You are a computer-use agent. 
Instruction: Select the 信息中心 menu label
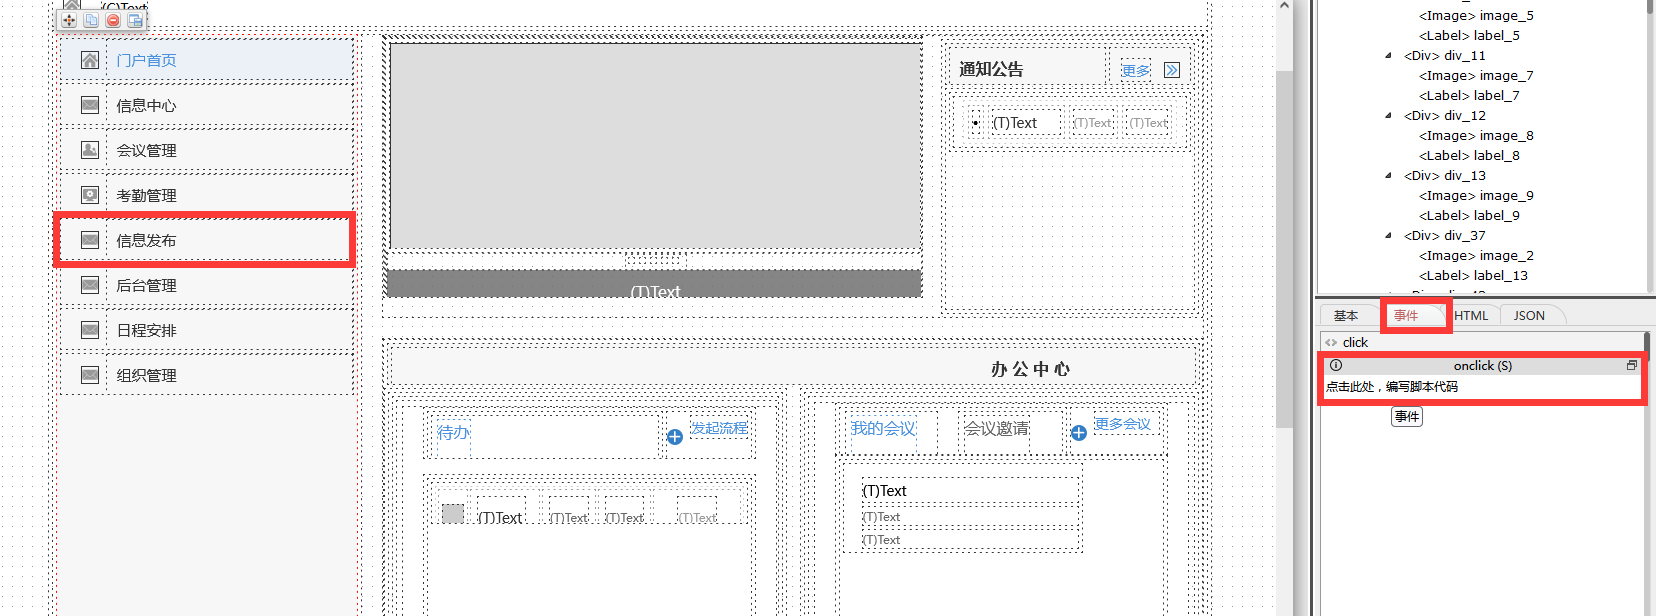(146, 105)
